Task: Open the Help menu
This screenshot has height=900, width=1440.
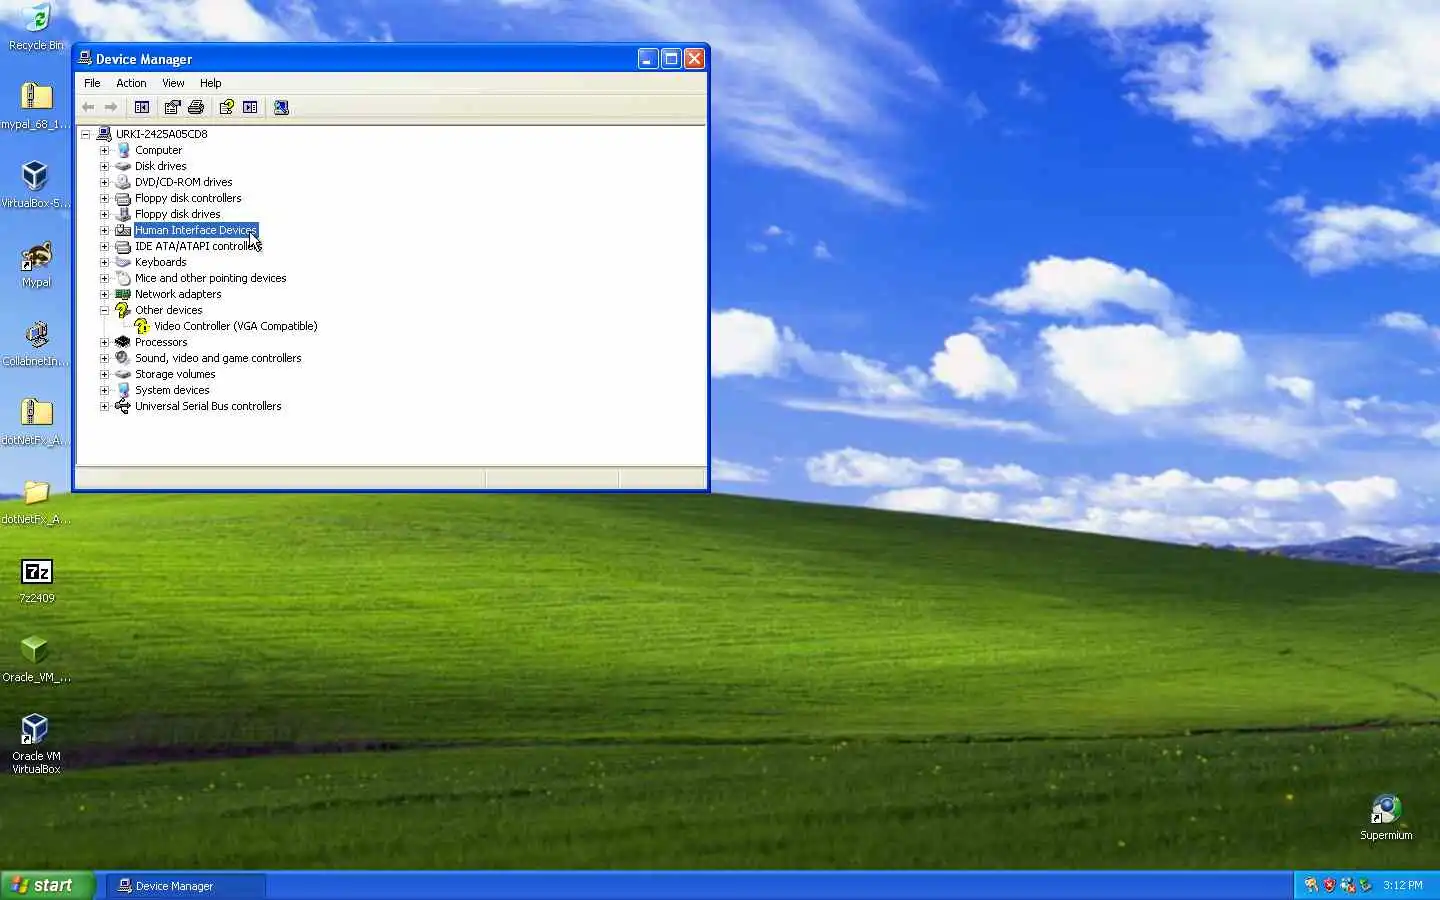Action: [x=210, y=83]
